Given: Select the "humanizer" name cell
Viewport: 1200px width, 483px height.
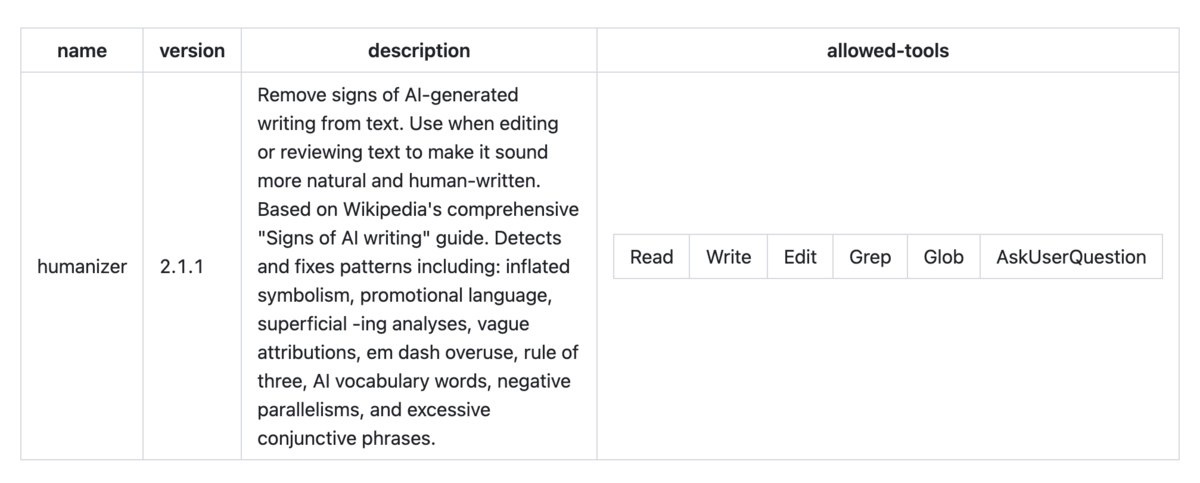Looking at the screenshot, I should pyautogui.click(x=82, y=267).
